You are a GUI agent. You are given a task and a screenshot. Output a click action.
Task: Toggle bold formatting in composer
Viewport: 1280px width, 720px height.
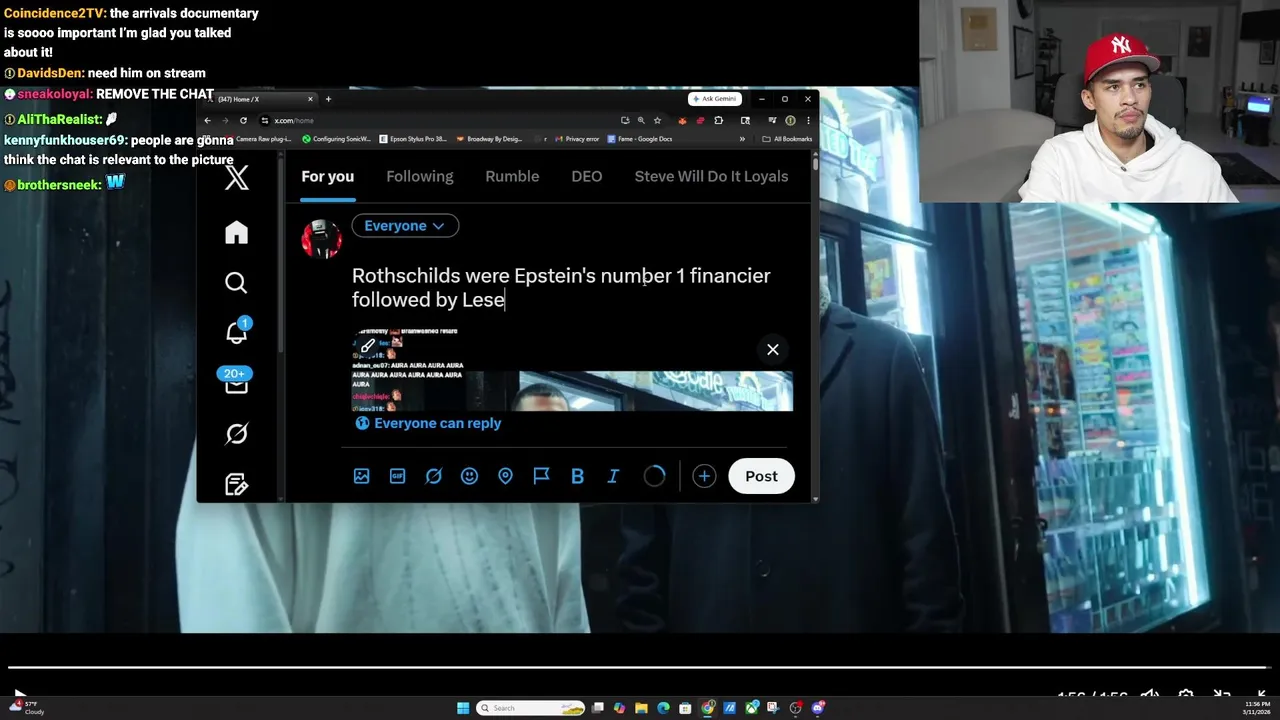tap(577, 476)
